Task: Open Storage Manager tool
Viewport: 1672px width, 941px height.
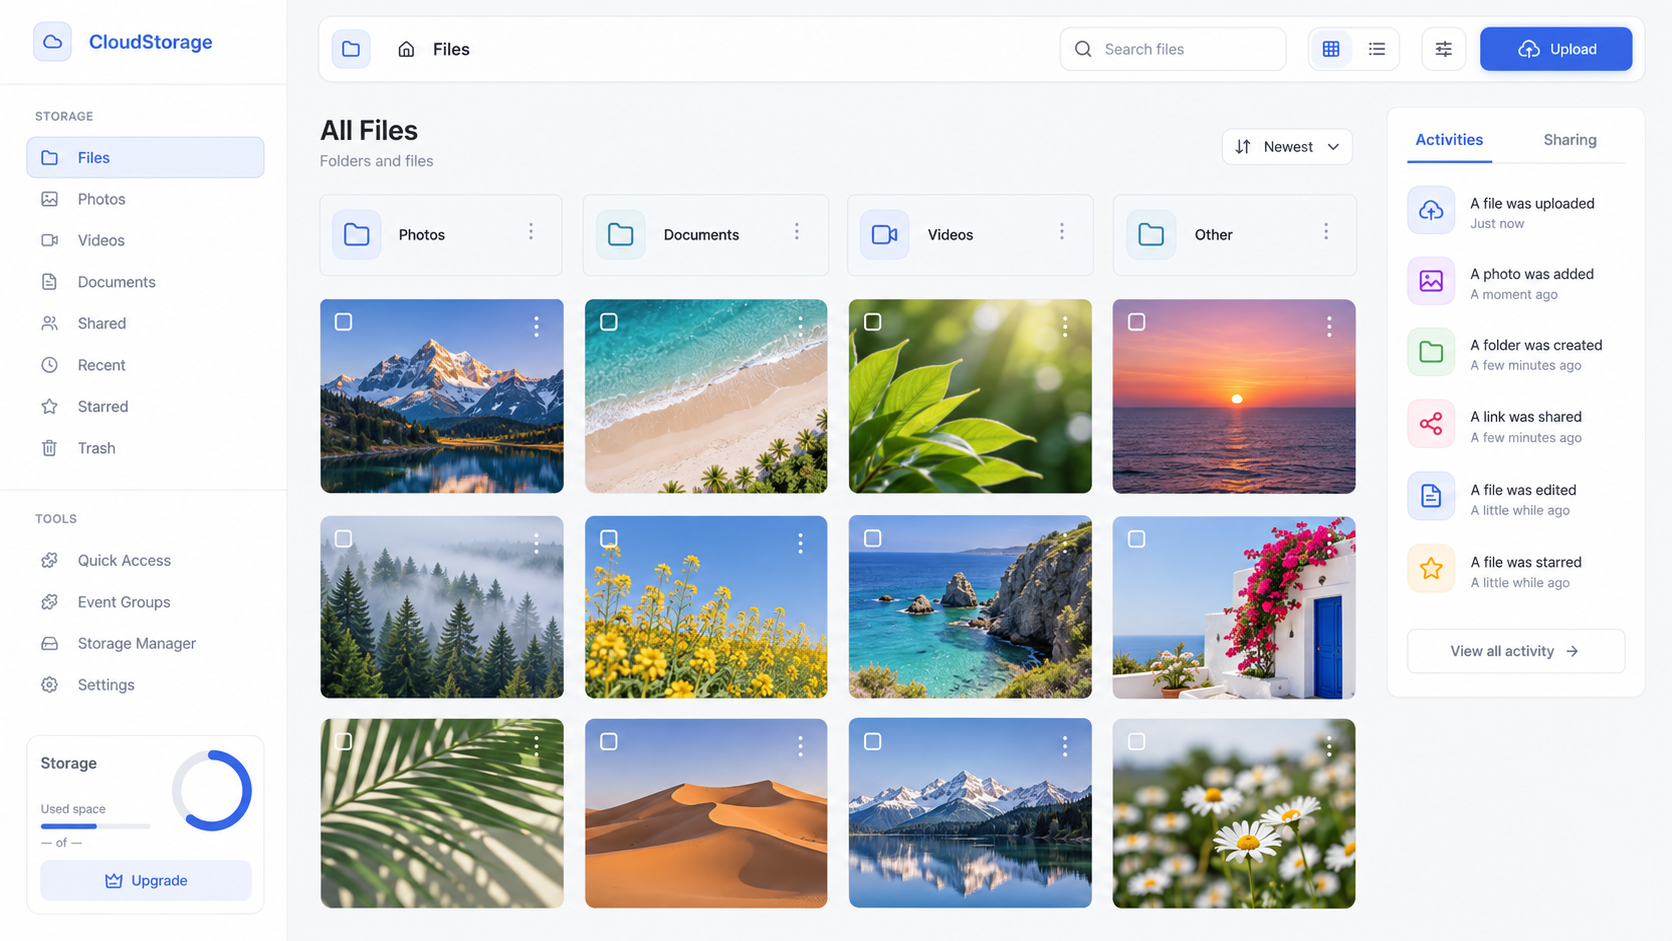Action: click(x=145, y=643)
